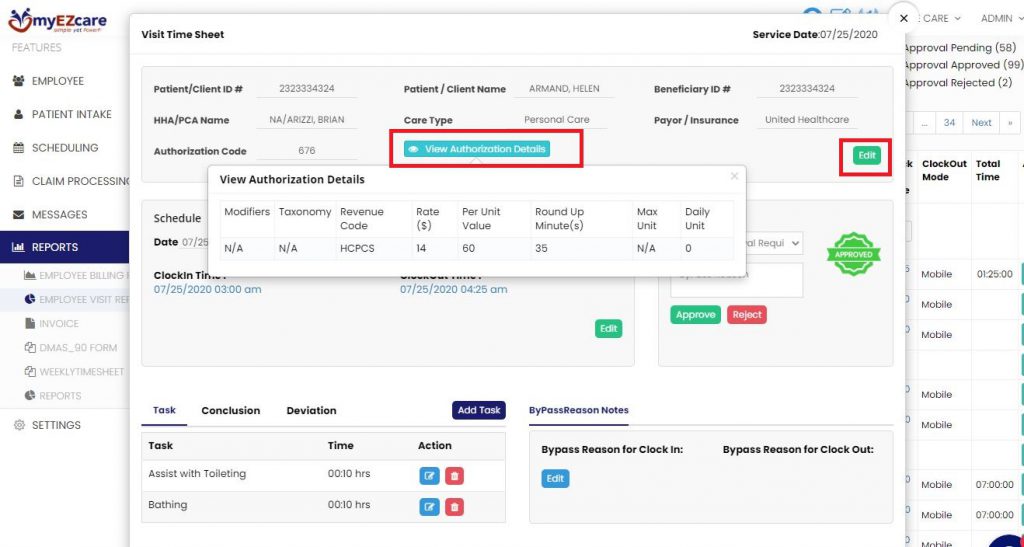Click the Patient / Client Name field
The height and width of the screenshot is (547, 1024).
[564, 89]
